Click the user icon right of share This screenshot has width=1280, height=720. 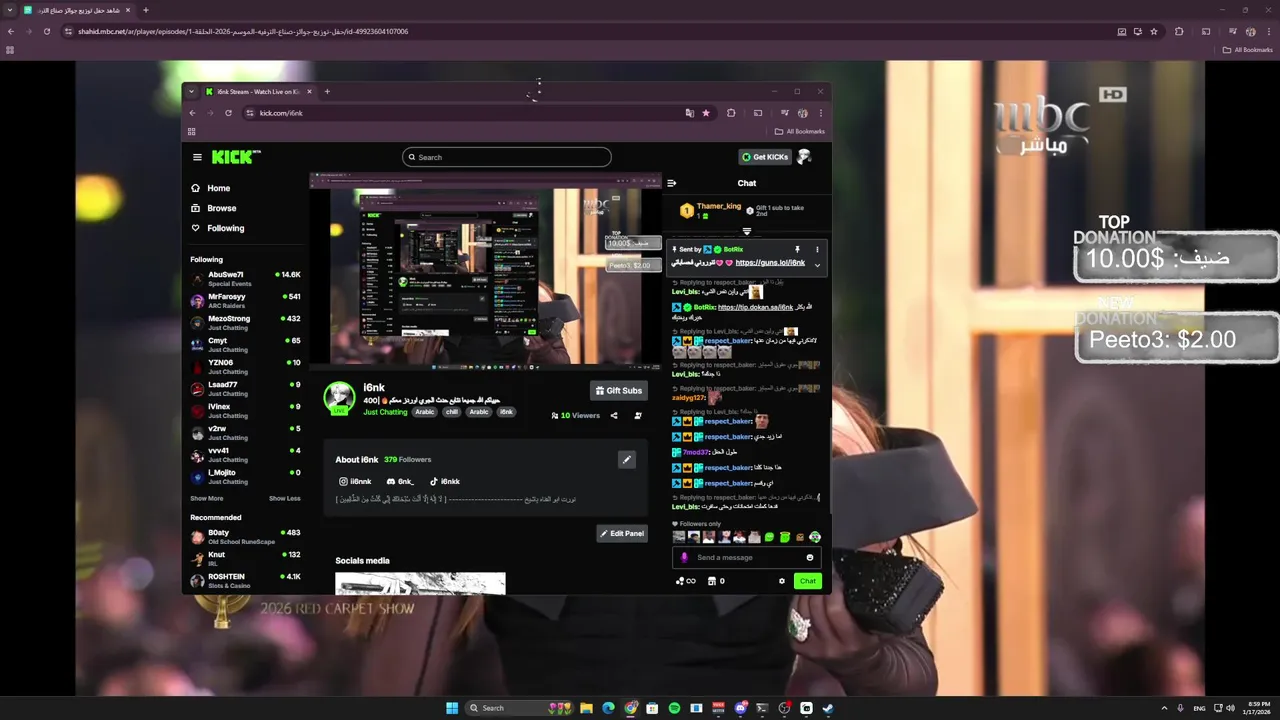point(638,415)
